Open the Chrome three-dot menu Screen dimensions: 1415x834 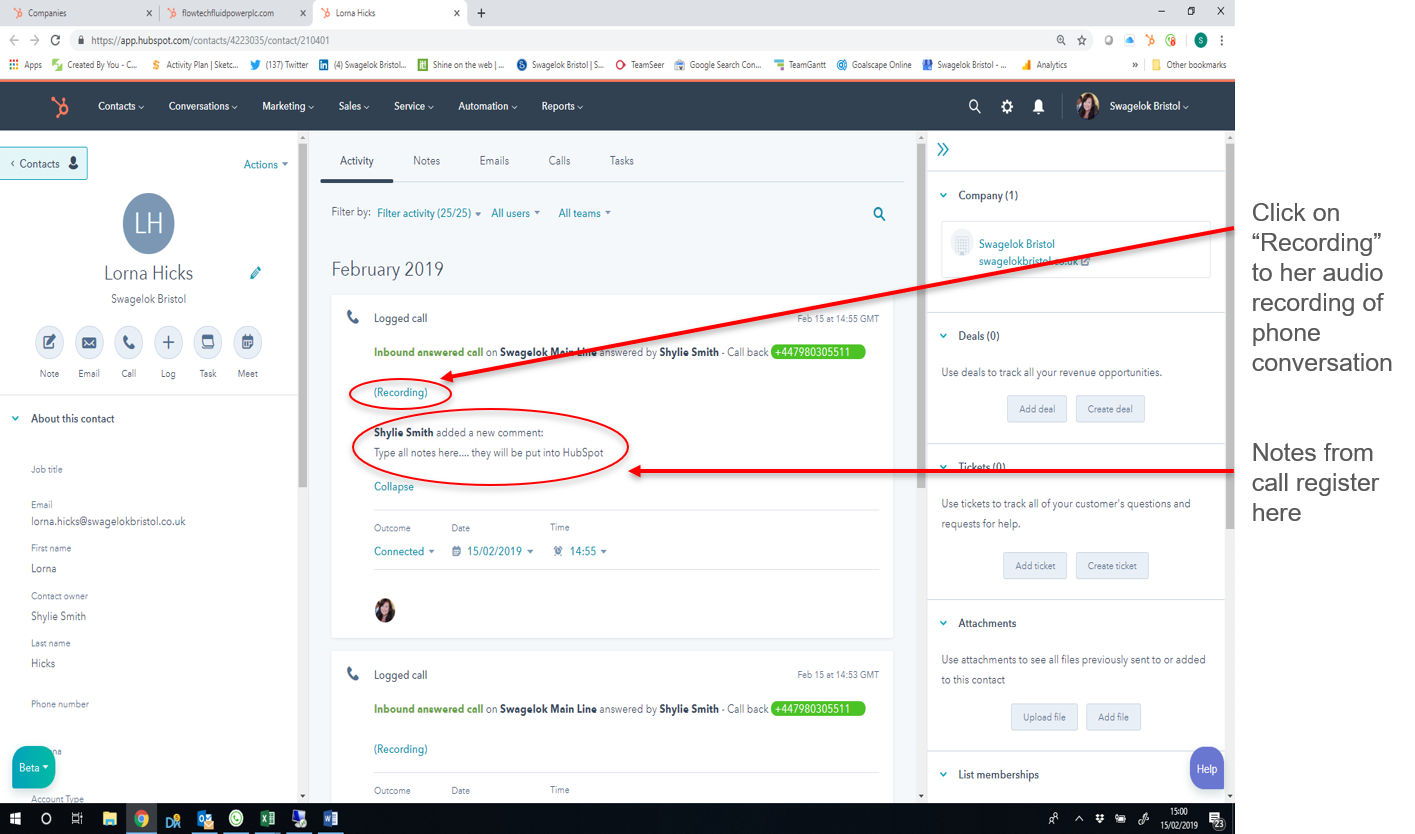pyautogui.click(x=1222, y=40)
